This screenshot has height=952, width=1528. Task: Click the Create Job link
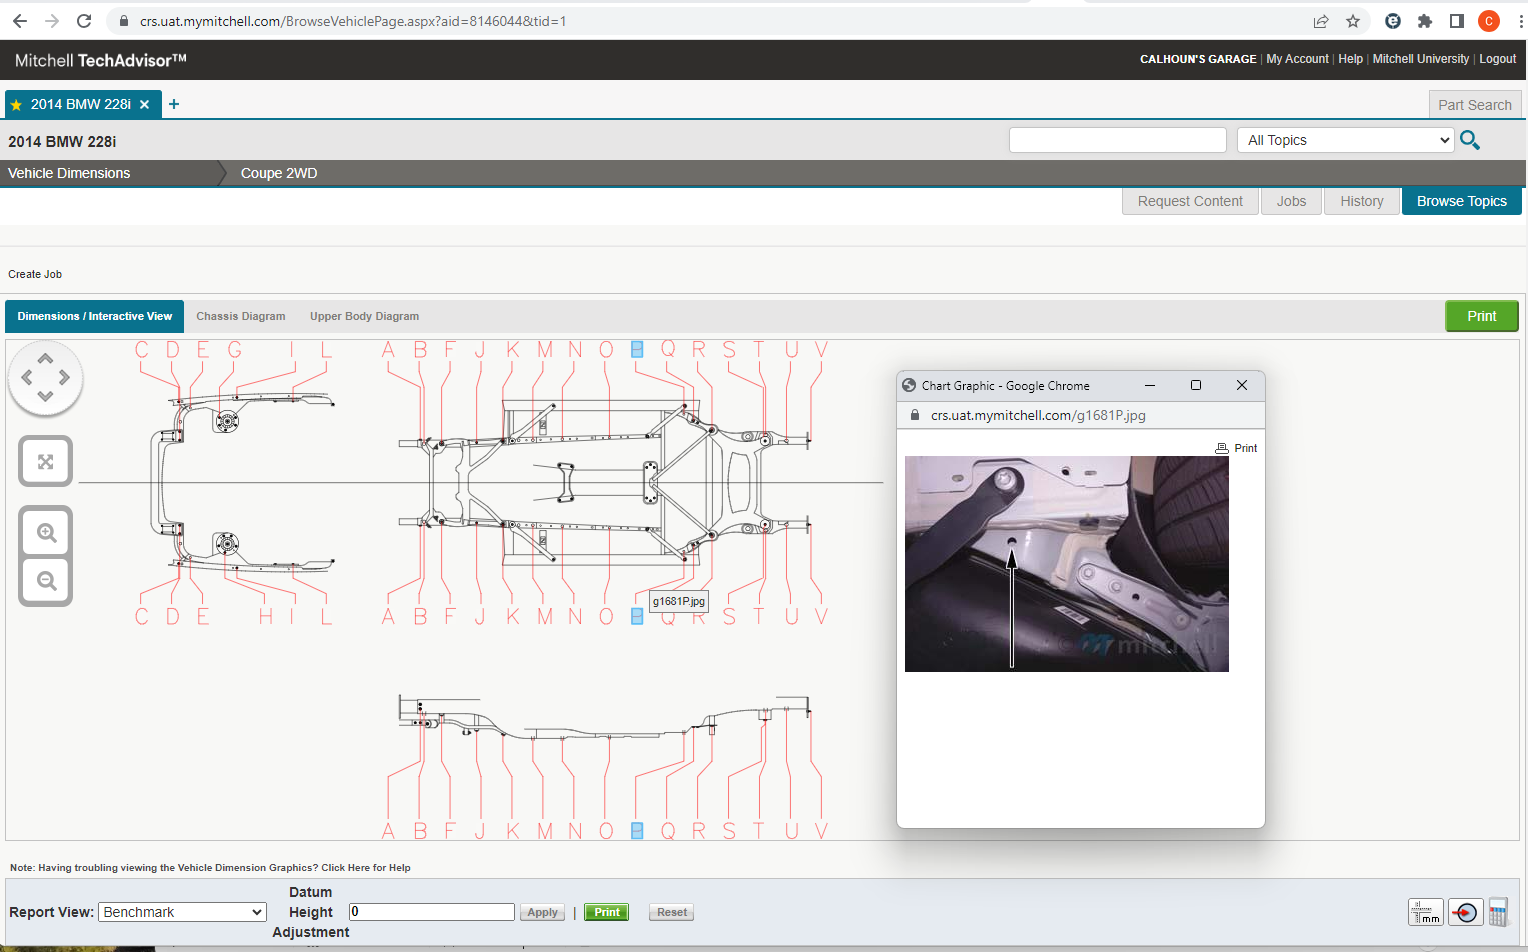point(35,274)
